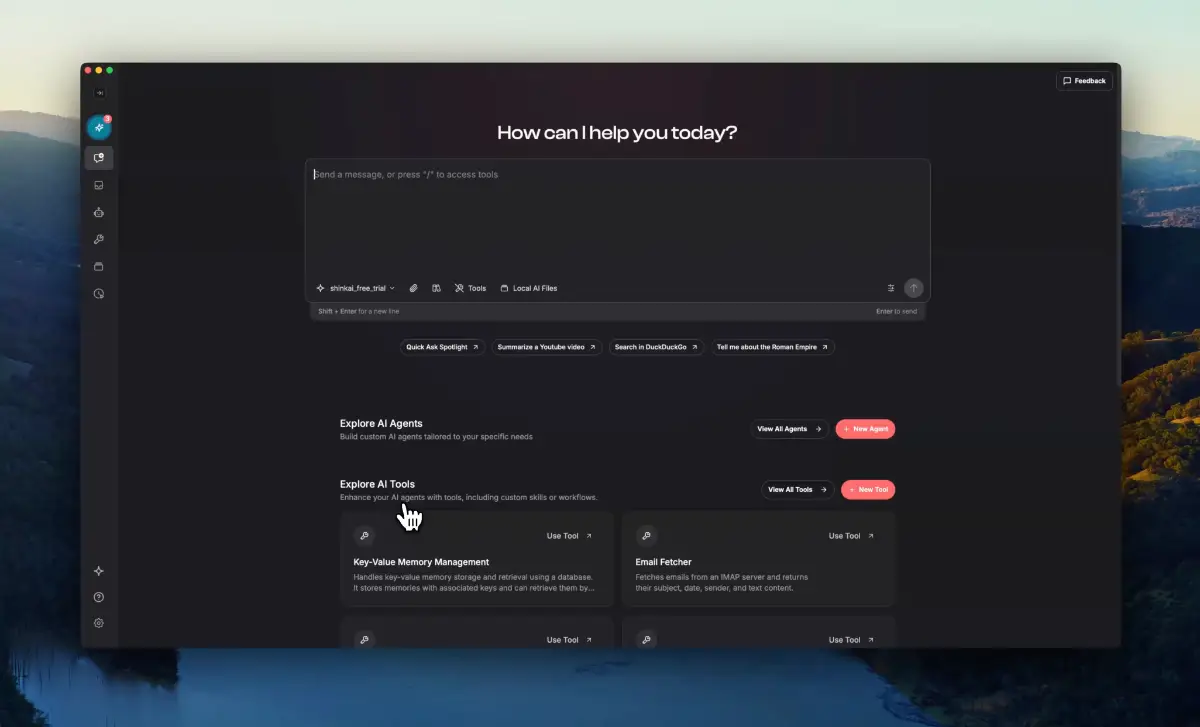Image resolution: width=1200 pixels, height=727 pixels.
Task: Click the teal sparkle avatar with notification badge
Action: tap(98, 128)
